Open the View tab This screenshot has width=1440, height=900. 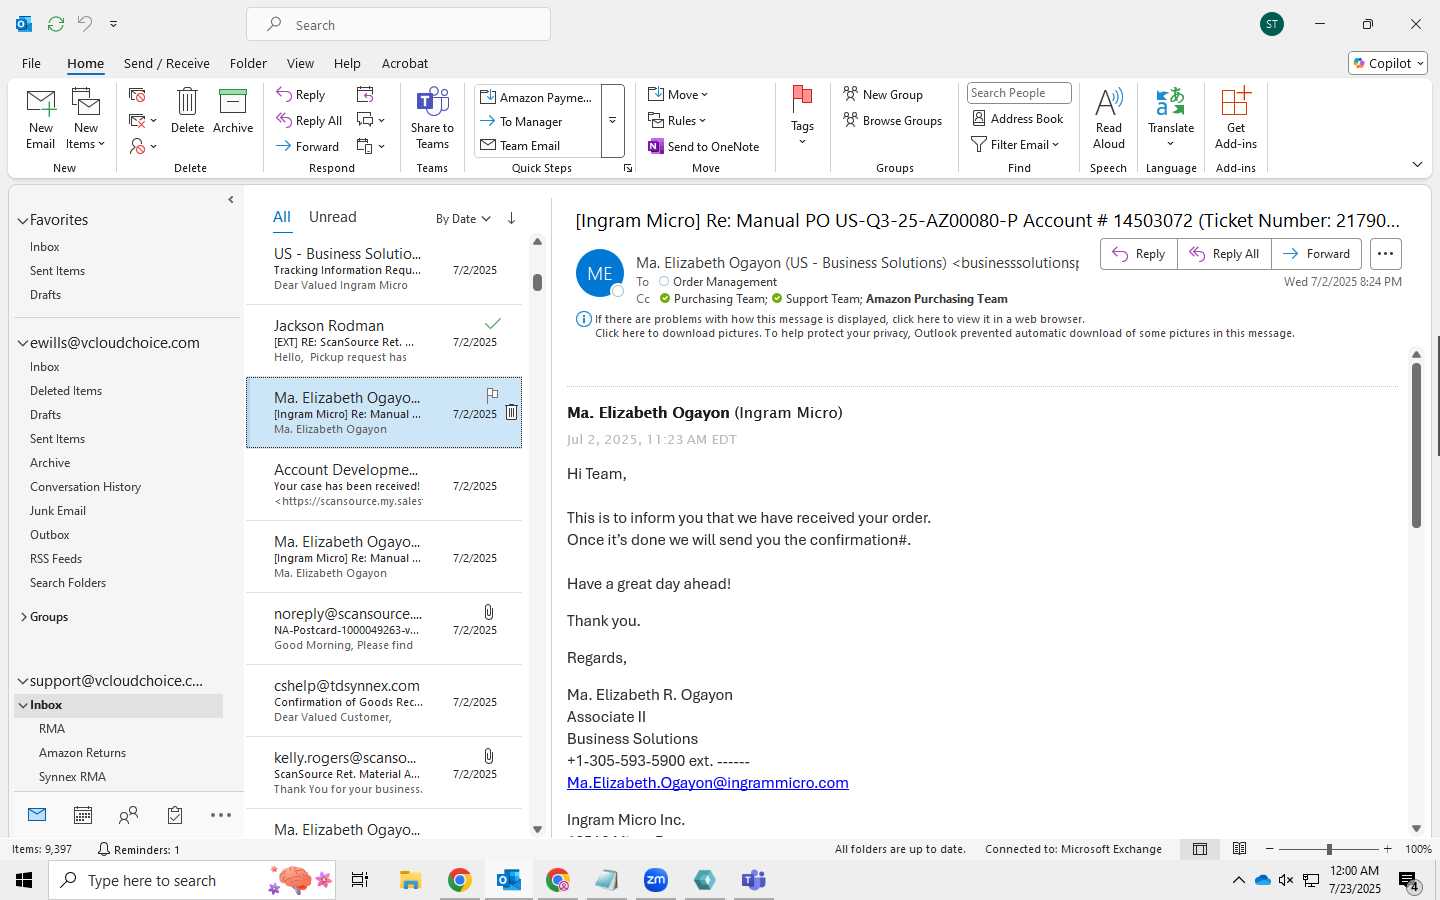pos(300,63)
